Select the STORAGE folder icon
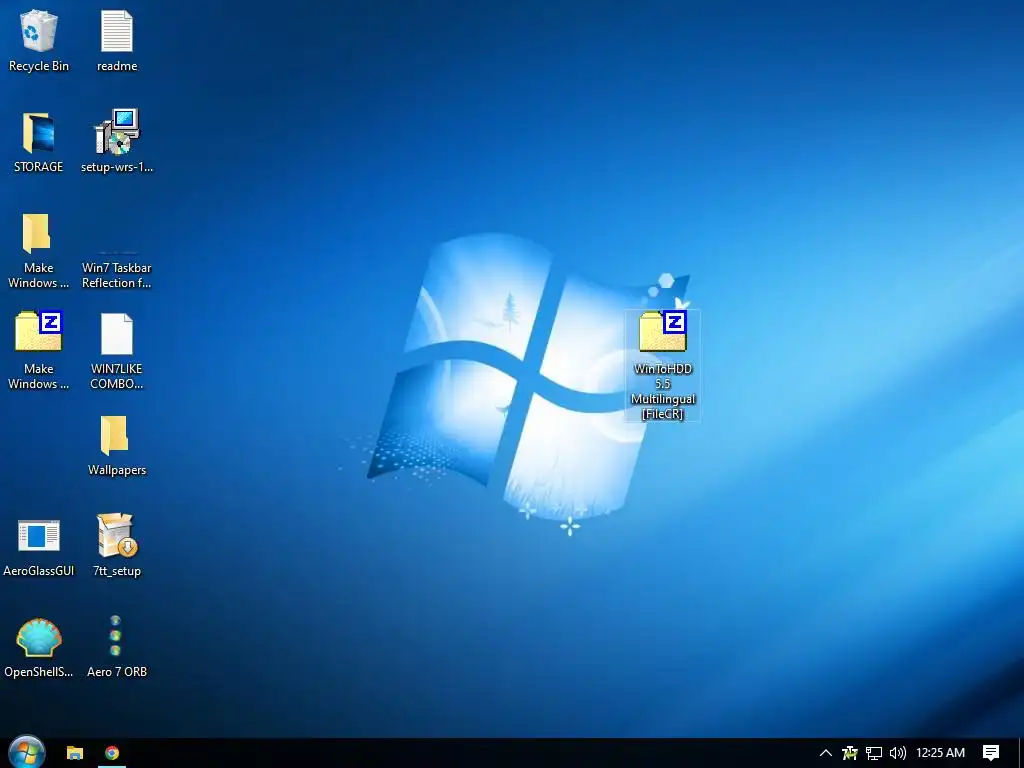This screenshot has width=1024, height=768. click(x=39, y=133)
